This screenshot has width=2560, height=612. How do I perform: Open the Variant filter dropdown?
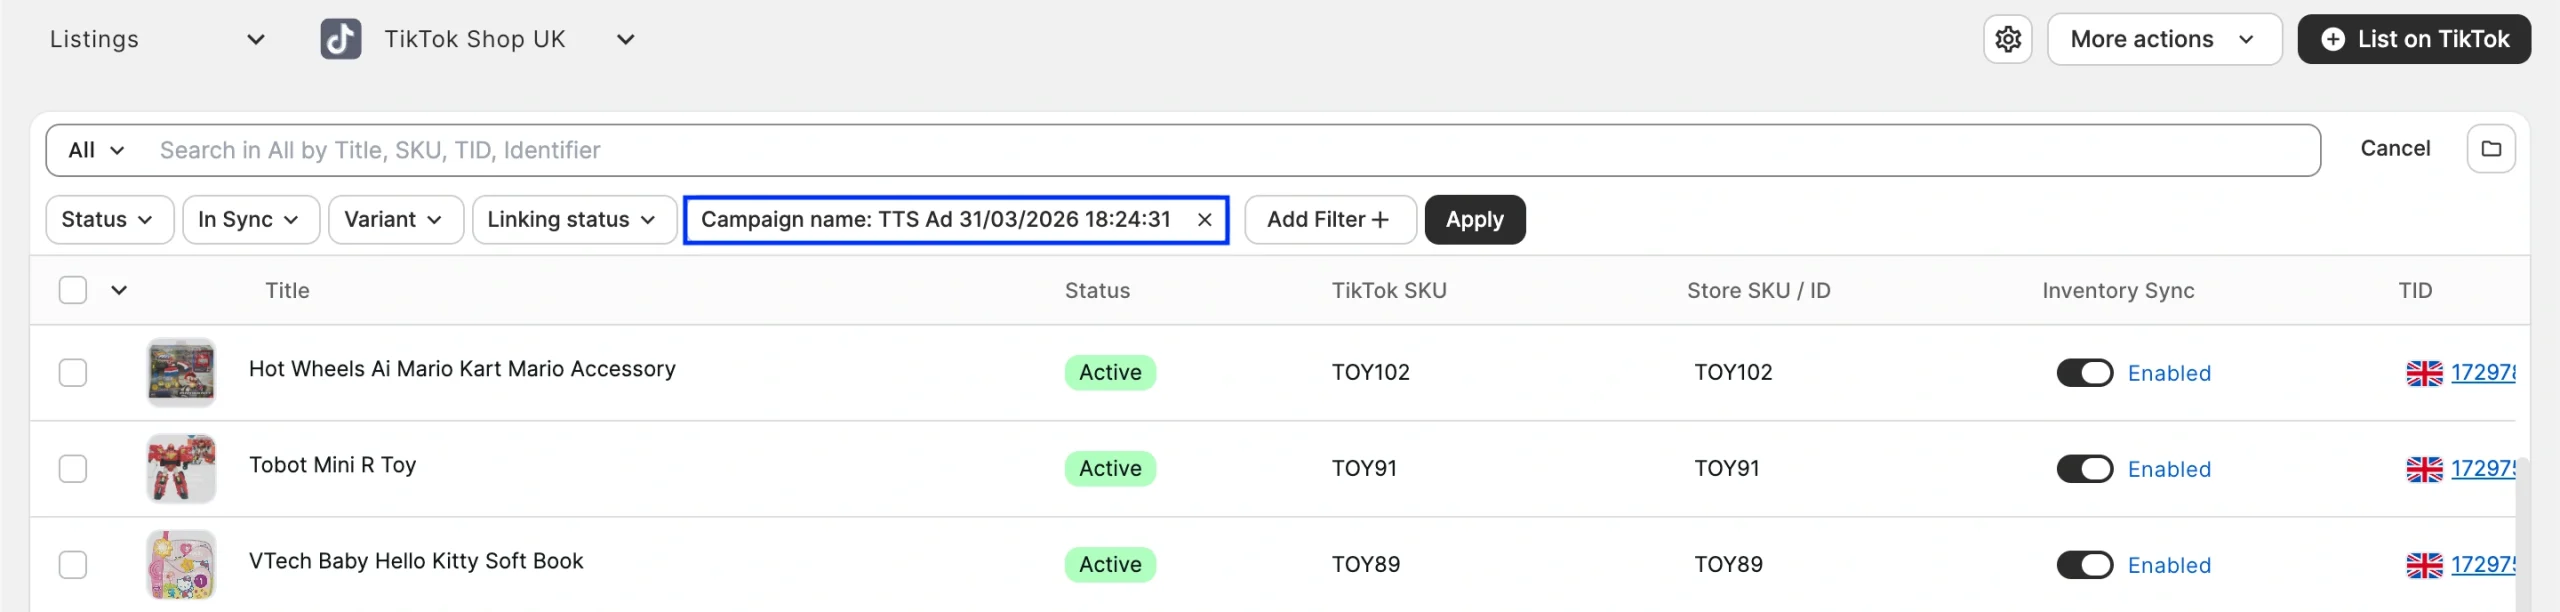(396, 220)
